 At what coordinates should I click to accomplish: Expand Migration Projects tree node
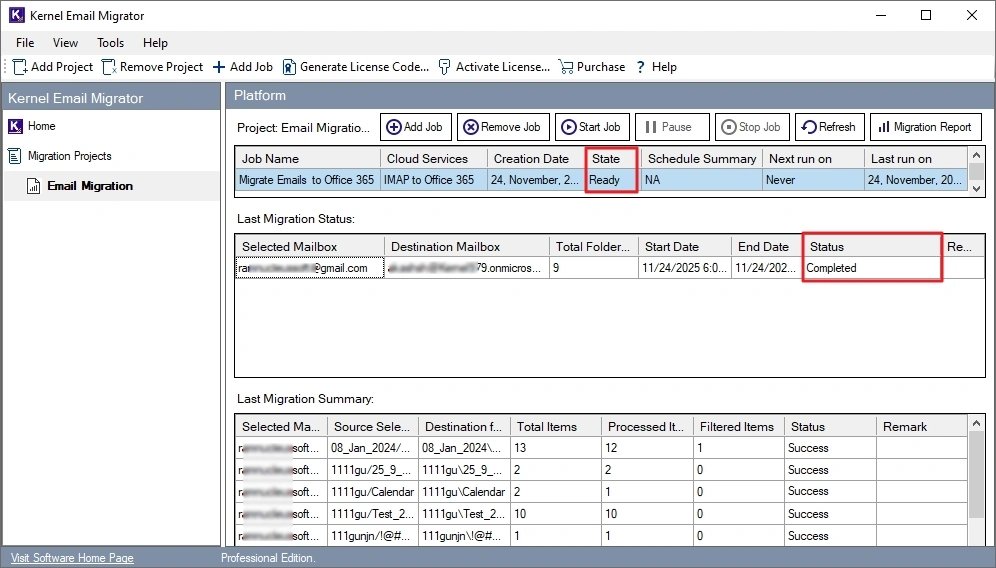[69, 156]
